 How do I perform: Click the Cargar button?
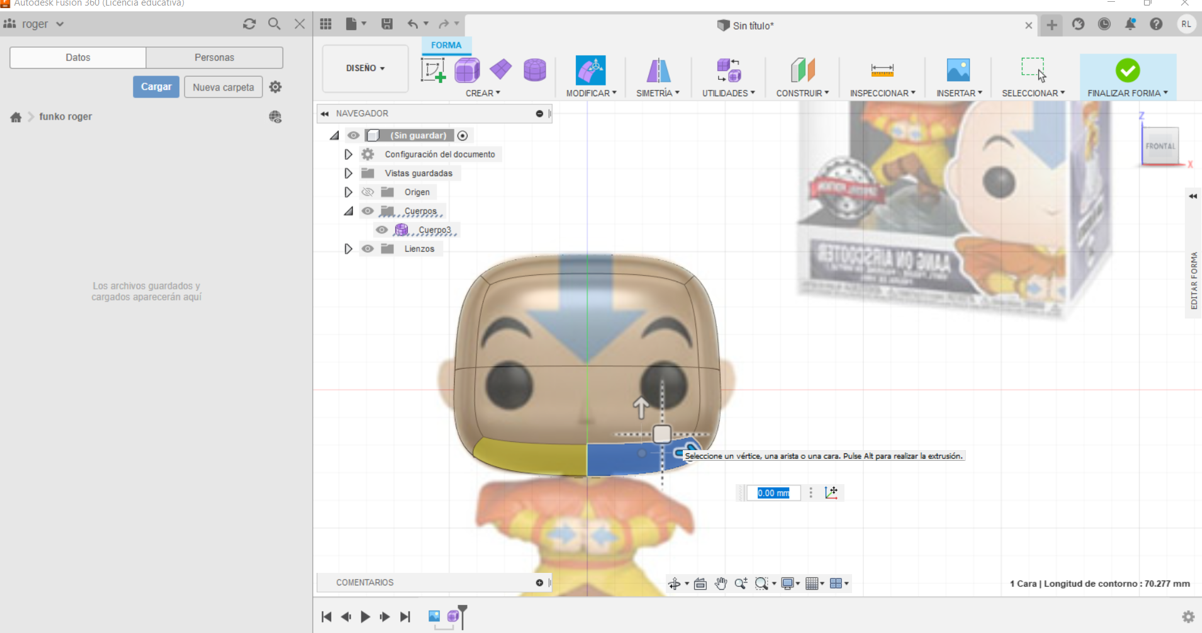click(x=156, y=87)
